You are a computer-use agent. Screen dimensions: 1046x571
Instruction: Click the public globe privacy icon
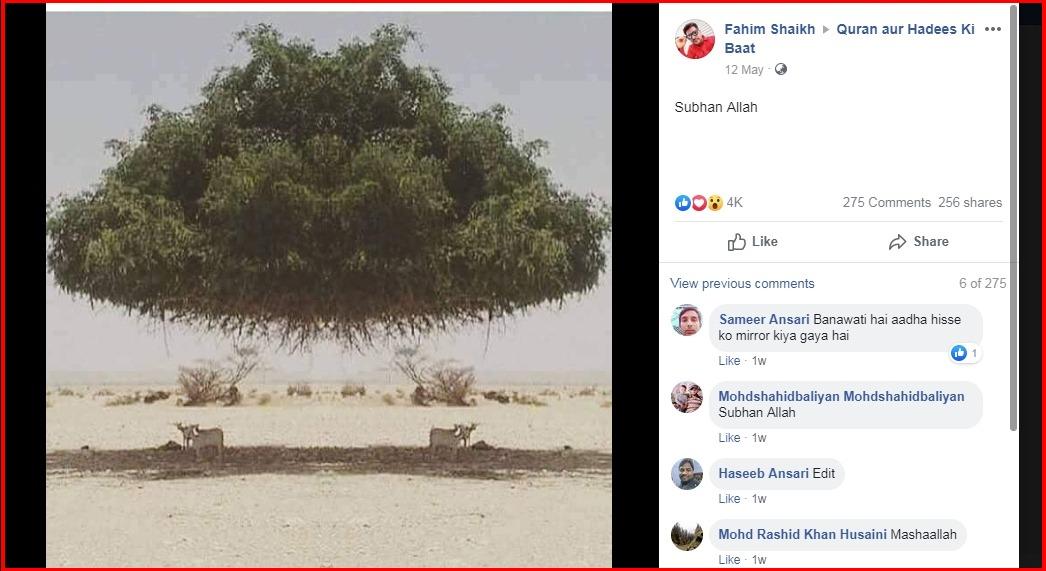pos(780,69)
